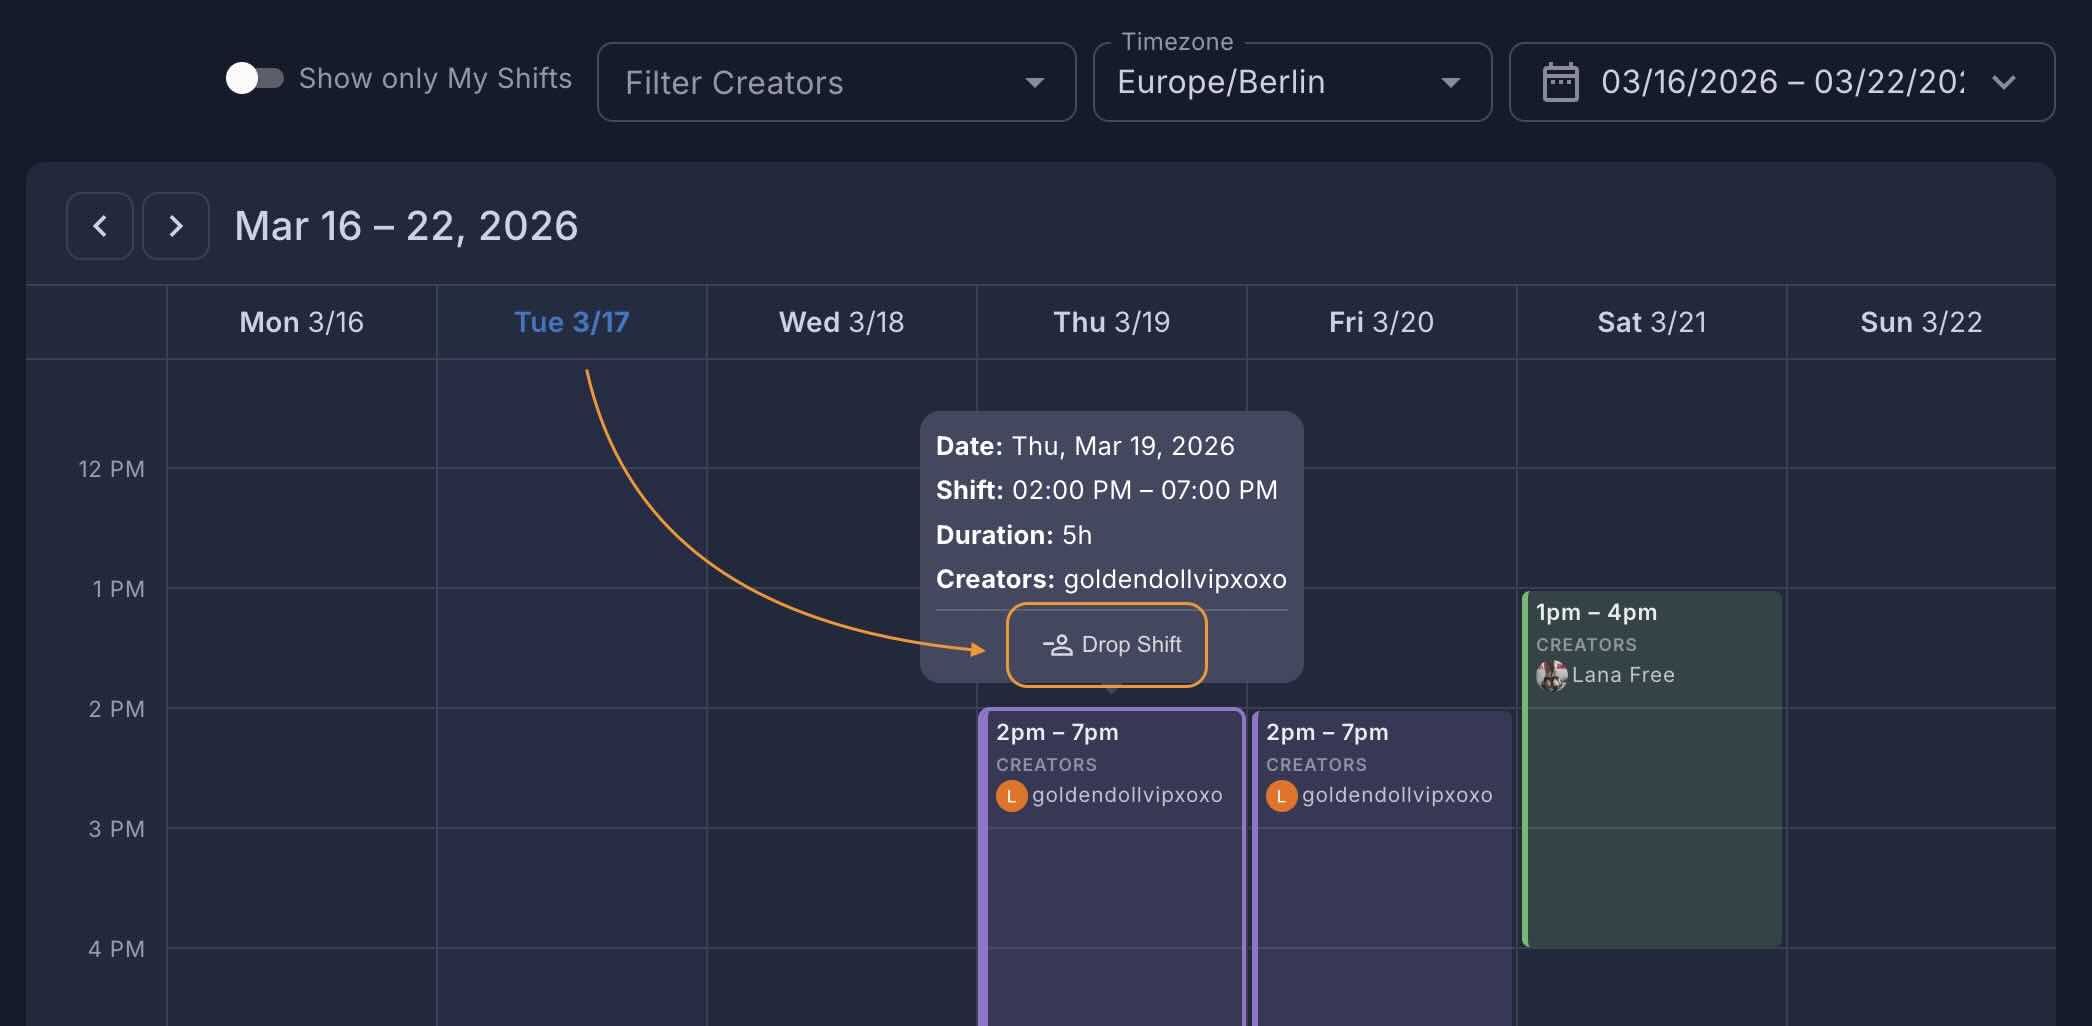This screenshot has width=2092, height=1026.
Task: Go to previous week with left chevron
Action: (100, 226)
